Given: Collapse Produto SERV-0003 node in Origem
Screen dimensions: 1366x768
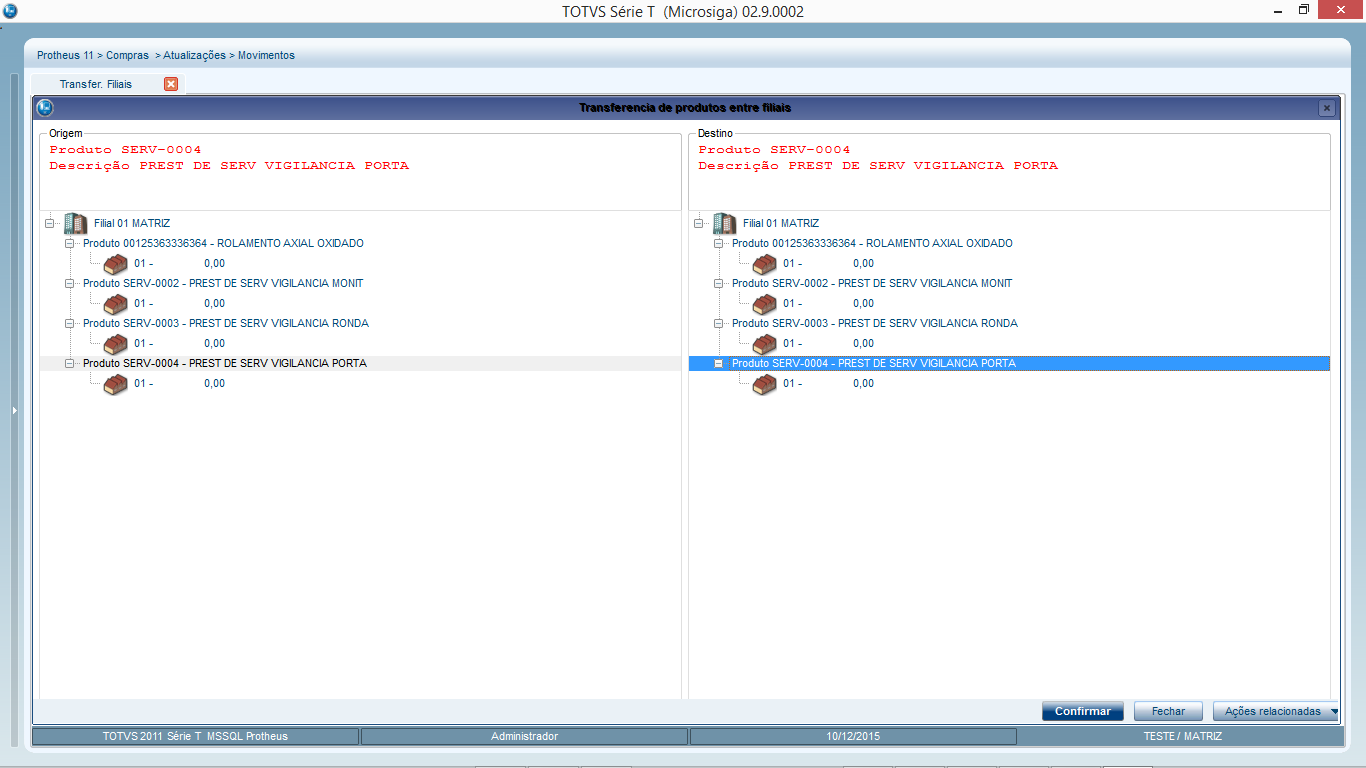Looking at the screenshot, I should pyautogui.click(x=70, y=323).
